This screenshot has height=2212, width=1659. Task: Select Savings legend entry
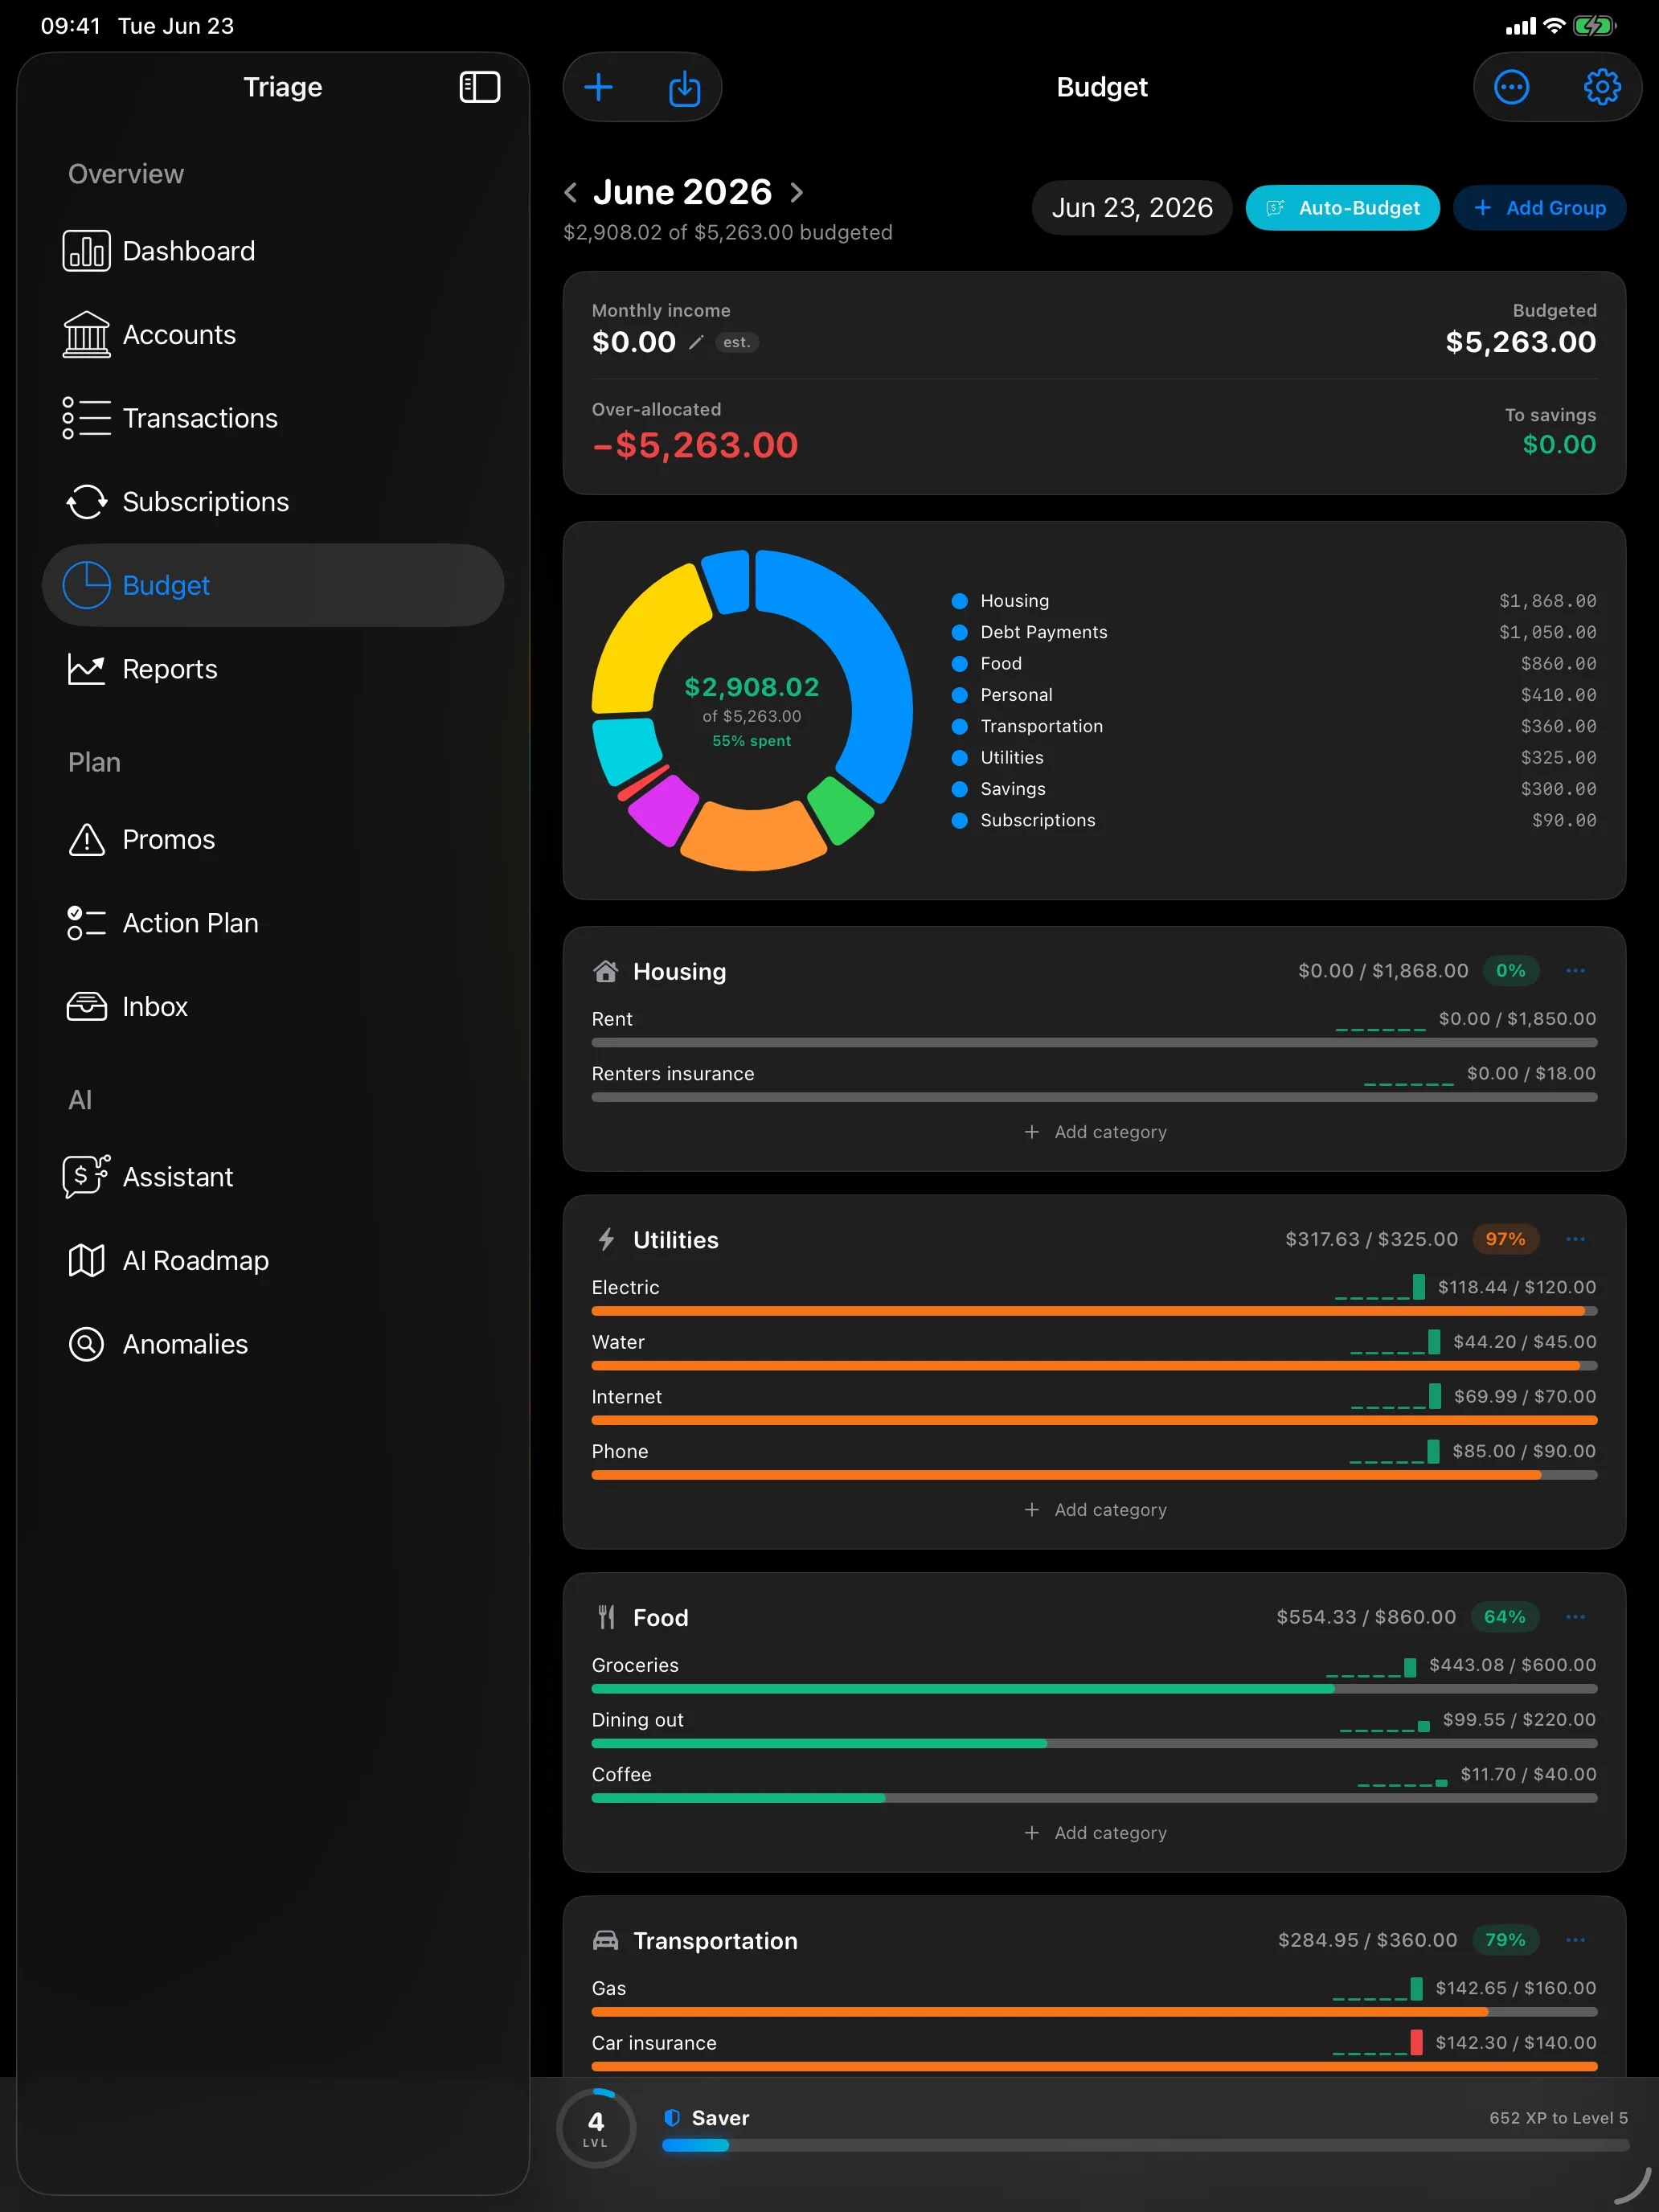(x=1273, y=789)
